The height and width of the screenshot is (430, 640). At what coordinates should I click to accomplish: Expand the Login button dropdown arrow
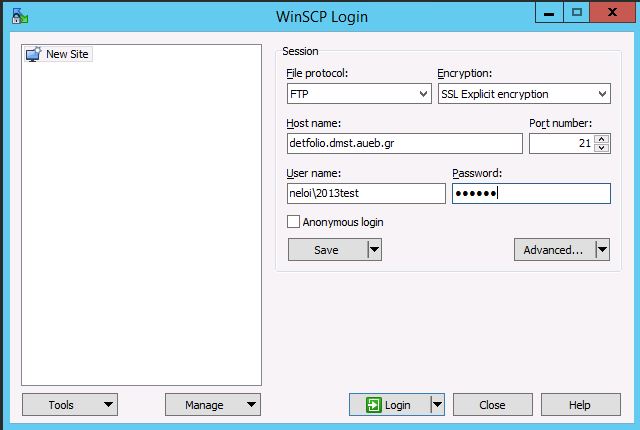436,405
